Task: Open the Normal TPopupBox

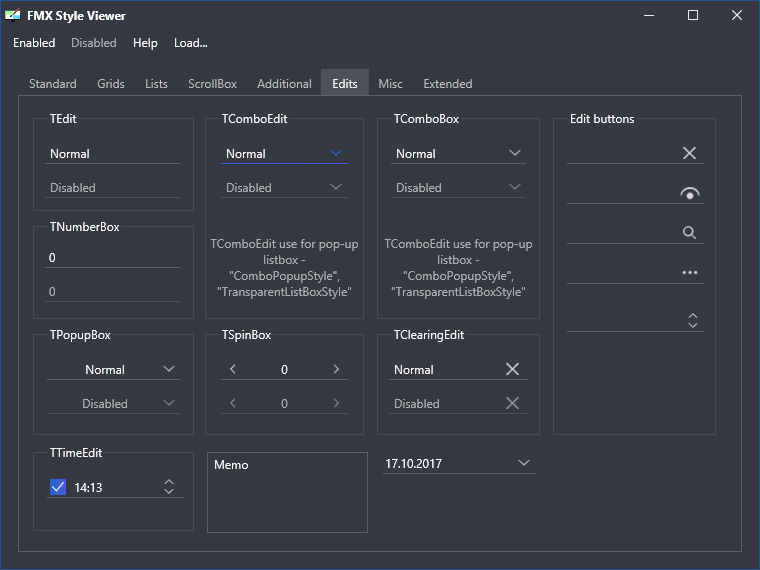Action: click(x=113, y=370)
